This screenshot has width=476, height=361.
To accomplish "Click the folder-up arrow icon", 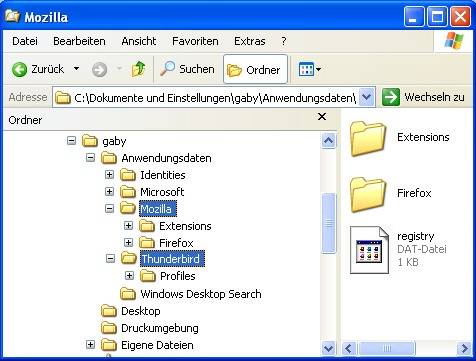I will click(138, 69).
